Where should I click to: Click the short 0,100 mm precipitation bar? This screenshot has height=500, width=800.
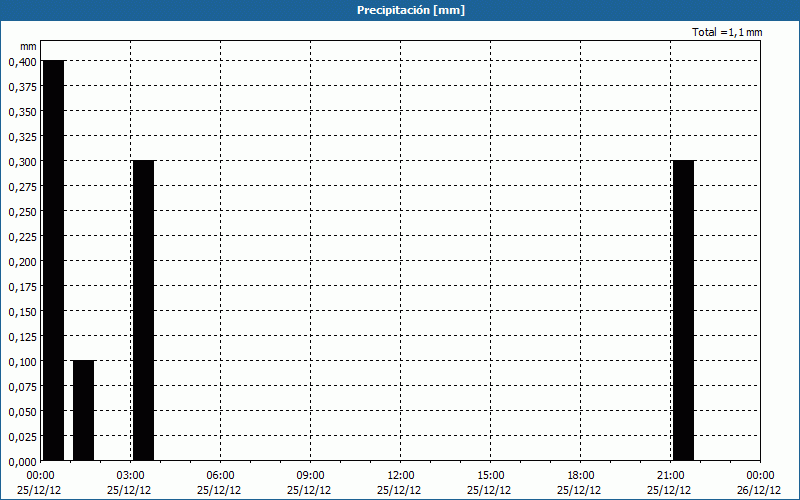tap(84, 411)
